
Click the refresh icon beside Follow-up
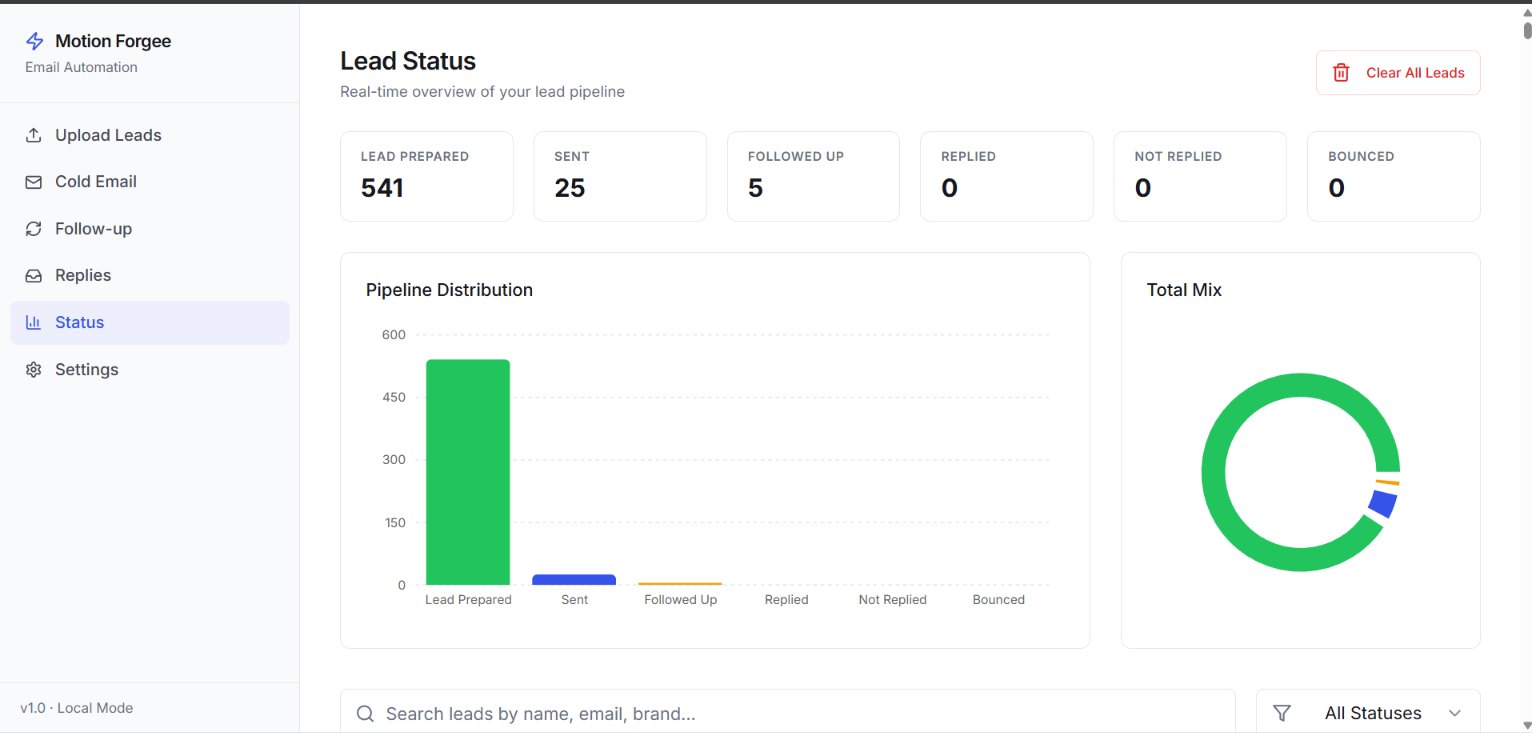pyautogui.click(x=34, y=229)
